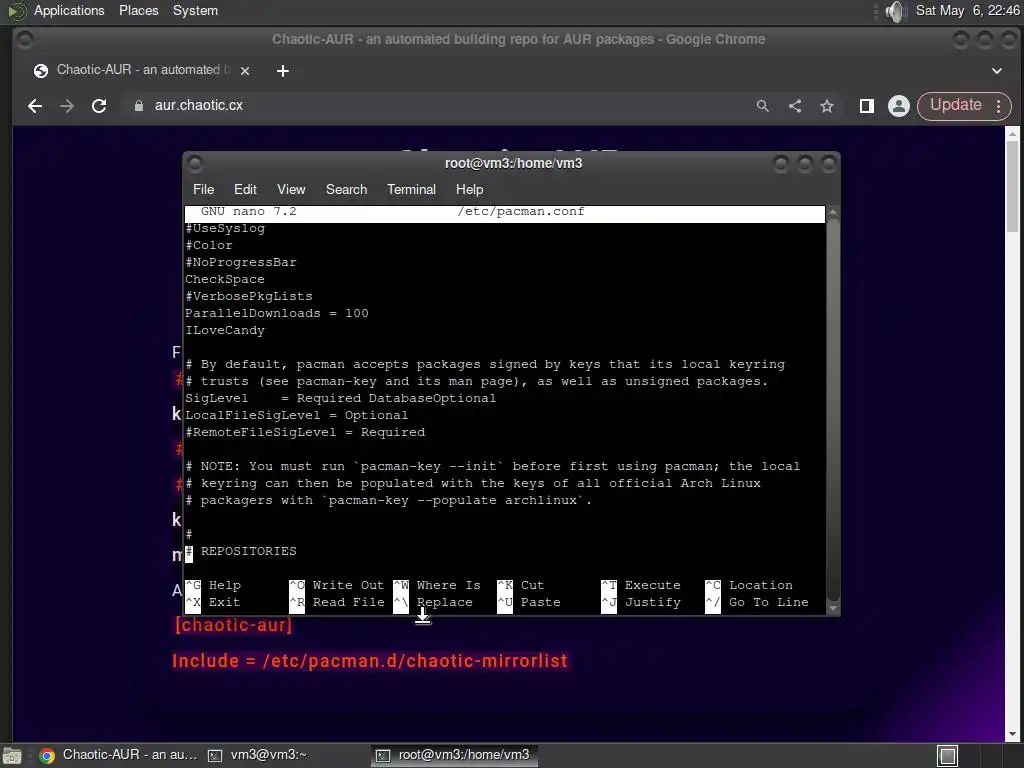Click the ILoveCandy line in nano
Image resolution: width=1024 pixels, height=768 pixels.
click(x=225, y=330)
